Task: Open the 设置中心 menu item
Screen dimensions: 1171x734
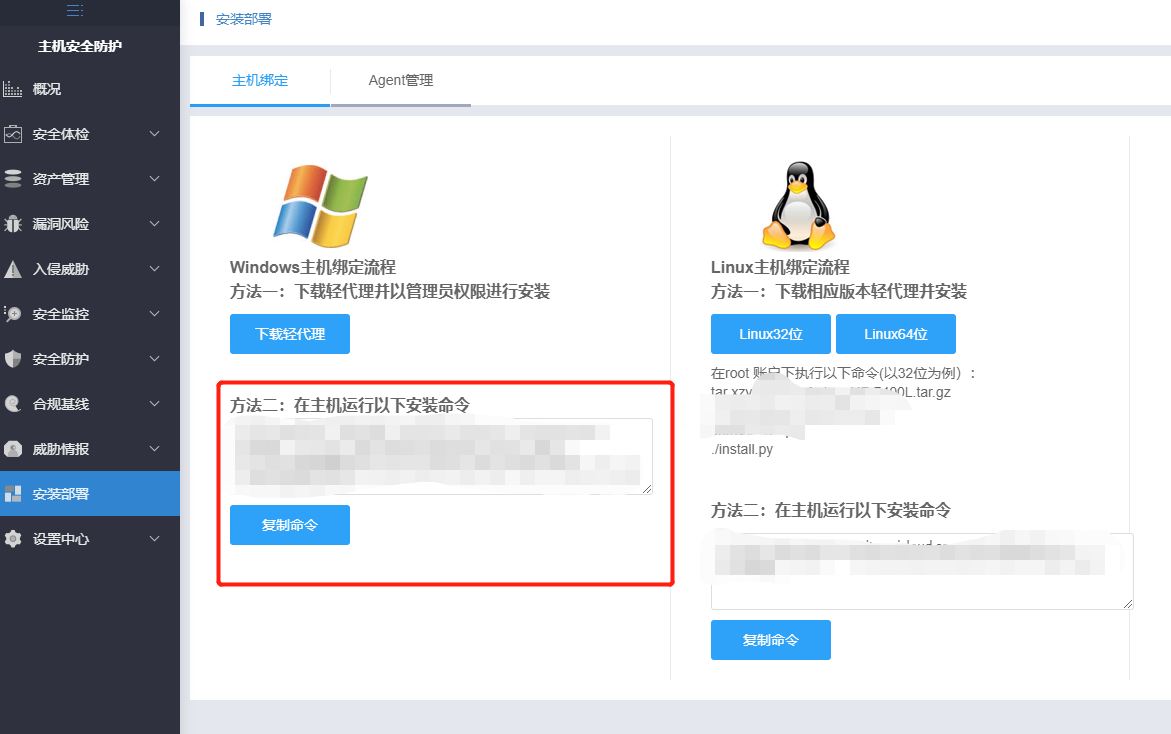Action: coord(90,539)
